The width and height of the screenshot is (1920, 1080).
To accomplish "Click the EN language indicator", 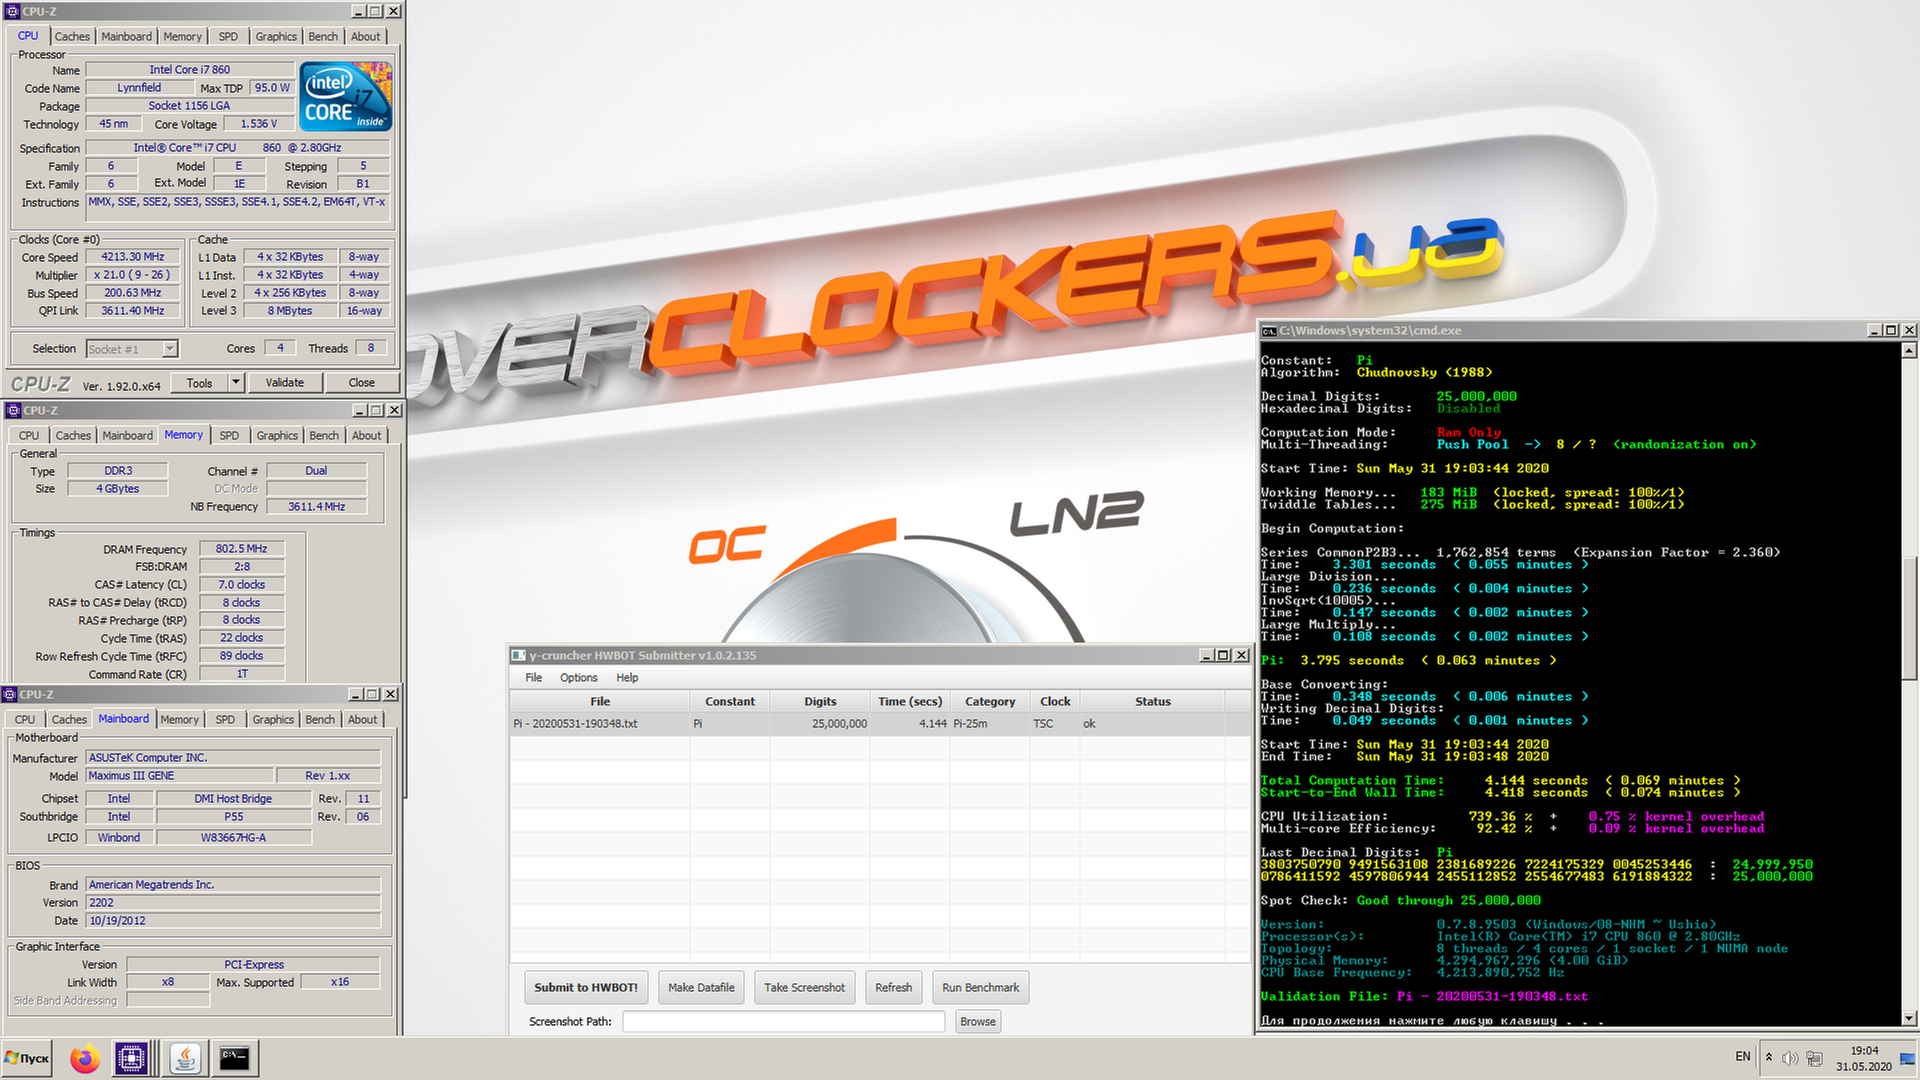I will pyautogui.click(x=1743, y=1057).
